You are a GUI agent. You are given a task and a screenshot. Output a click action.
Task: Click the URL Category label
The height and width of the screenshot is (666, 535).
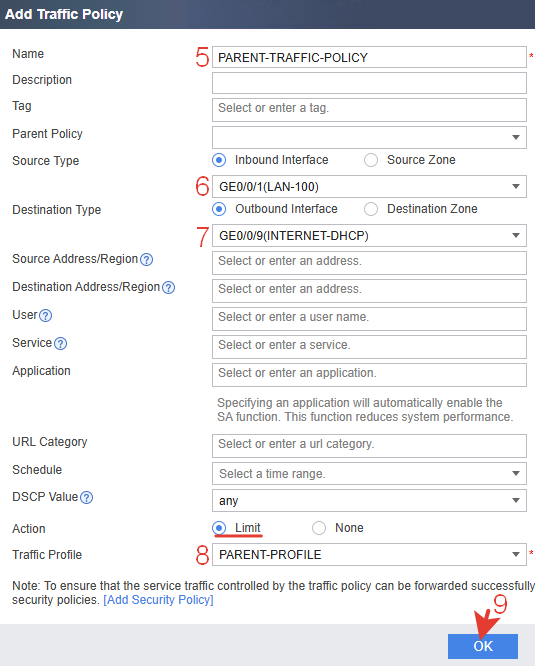50,442
